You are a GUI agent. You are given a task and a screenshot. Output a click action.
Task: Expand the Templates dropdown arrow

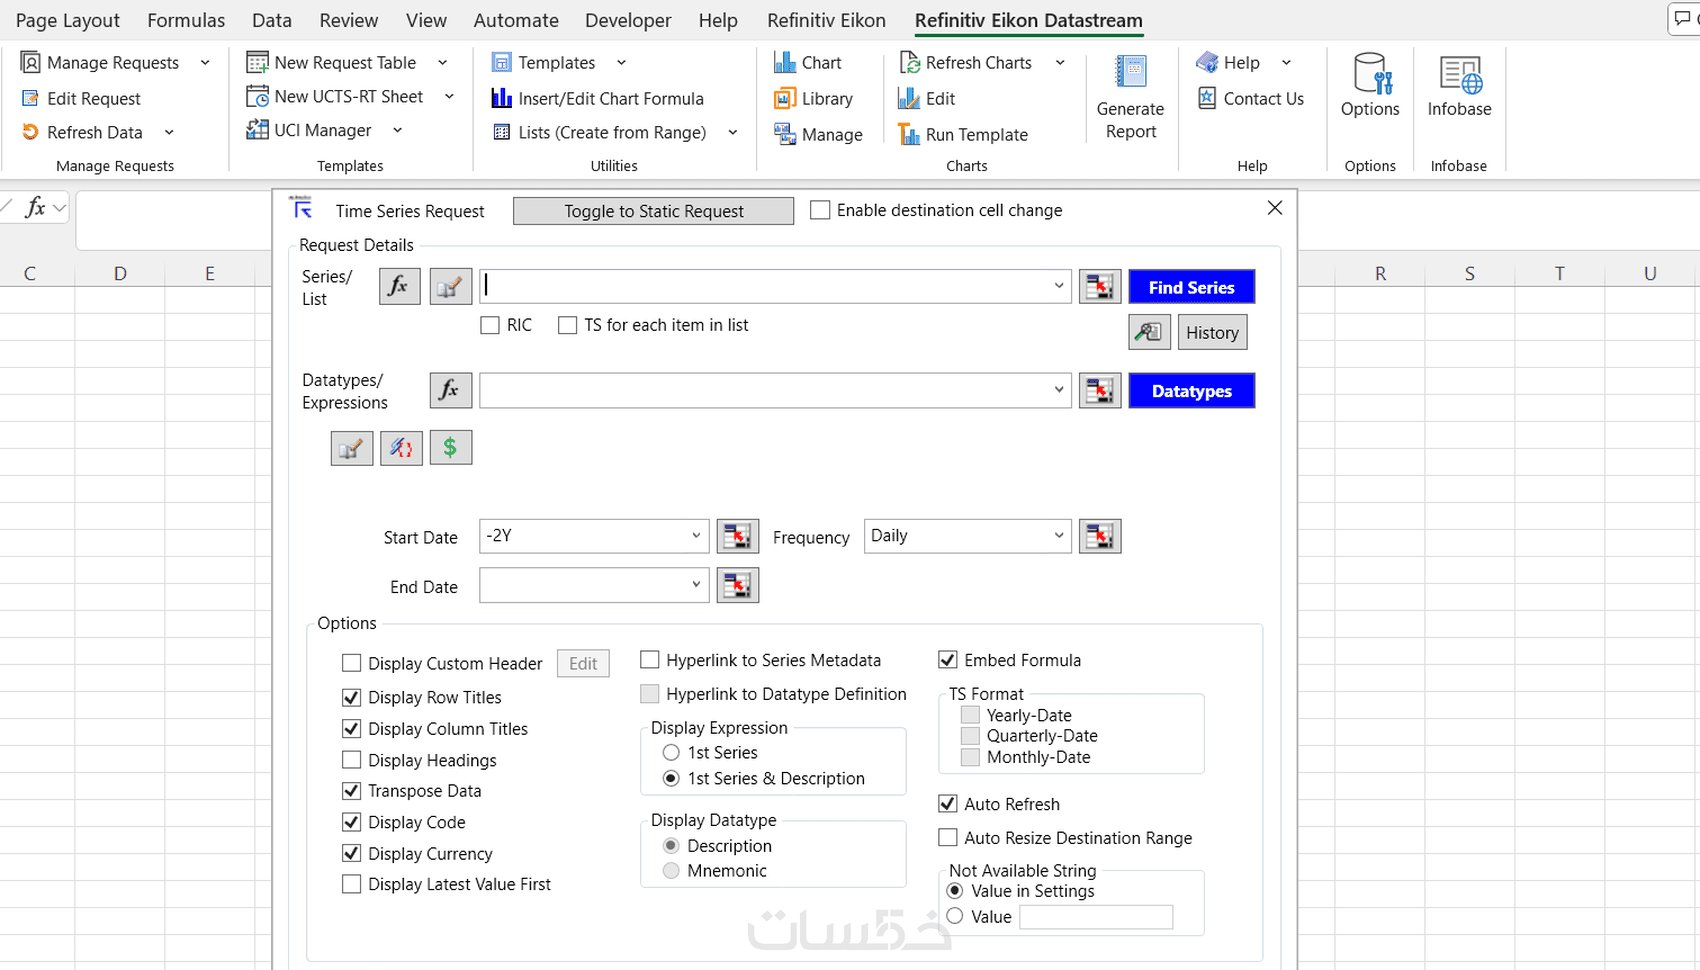tap(621, 63)
